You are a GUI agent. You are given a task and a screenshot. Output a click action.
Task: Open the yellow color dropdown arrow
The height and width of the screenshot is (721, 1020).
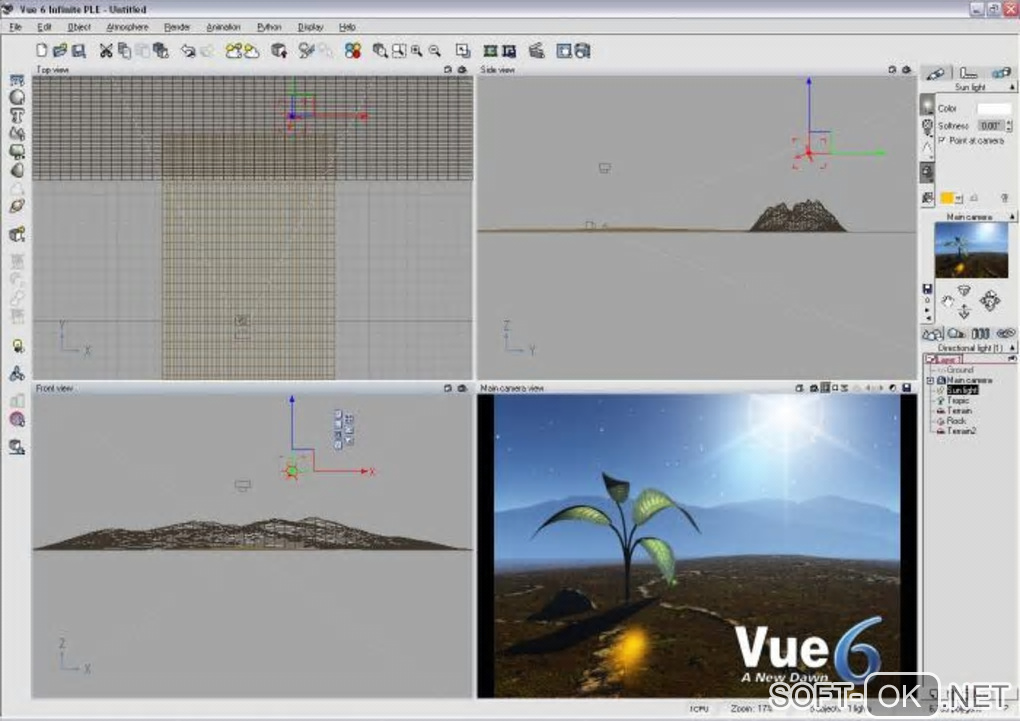[x=959, y=198]
